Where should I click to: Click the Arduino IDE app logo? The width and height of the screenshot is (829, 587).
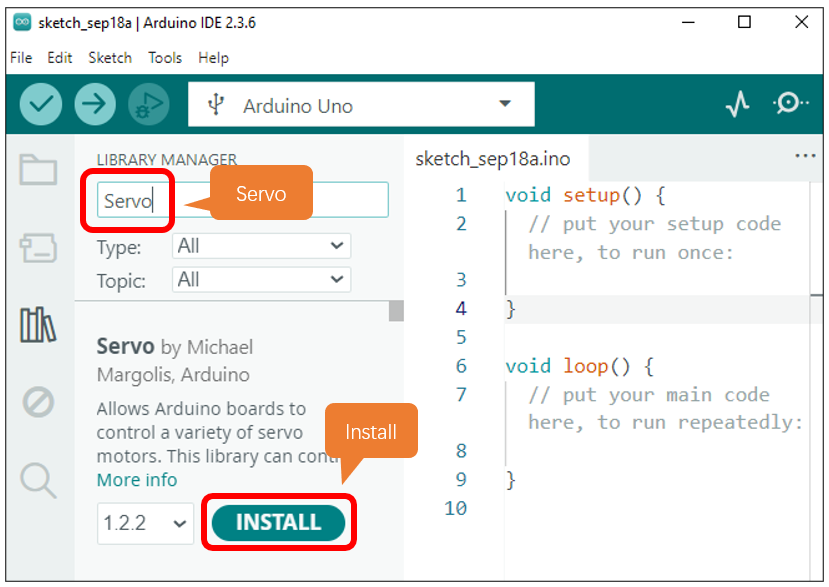(x=22, y=22)
